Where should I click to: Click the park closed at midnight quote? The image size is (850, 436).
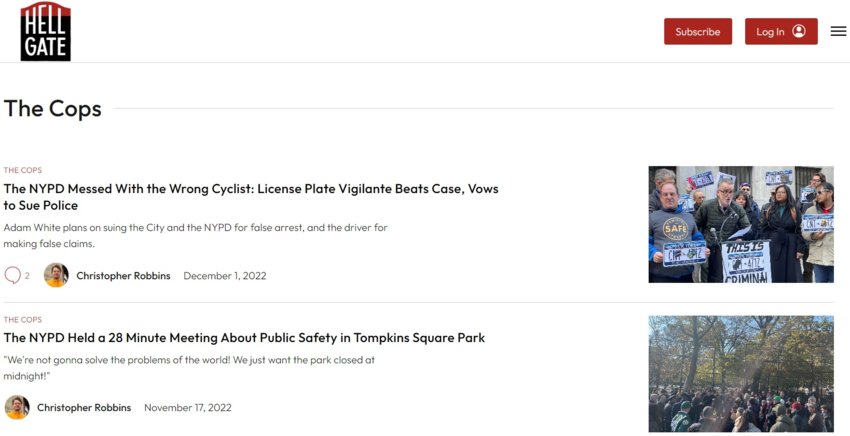pyautogui.click(x=189, y=368)
